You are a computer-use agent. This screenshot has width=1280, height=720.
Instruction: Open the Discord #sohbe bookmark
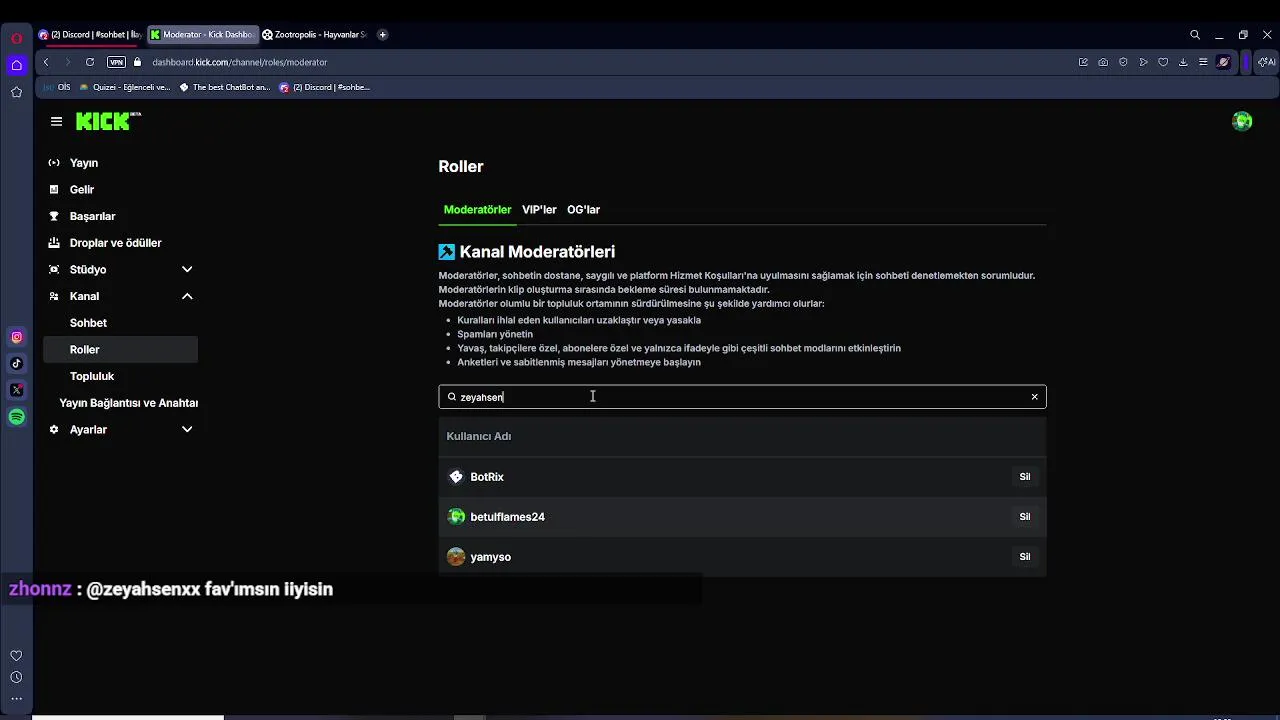coord(324,87)
